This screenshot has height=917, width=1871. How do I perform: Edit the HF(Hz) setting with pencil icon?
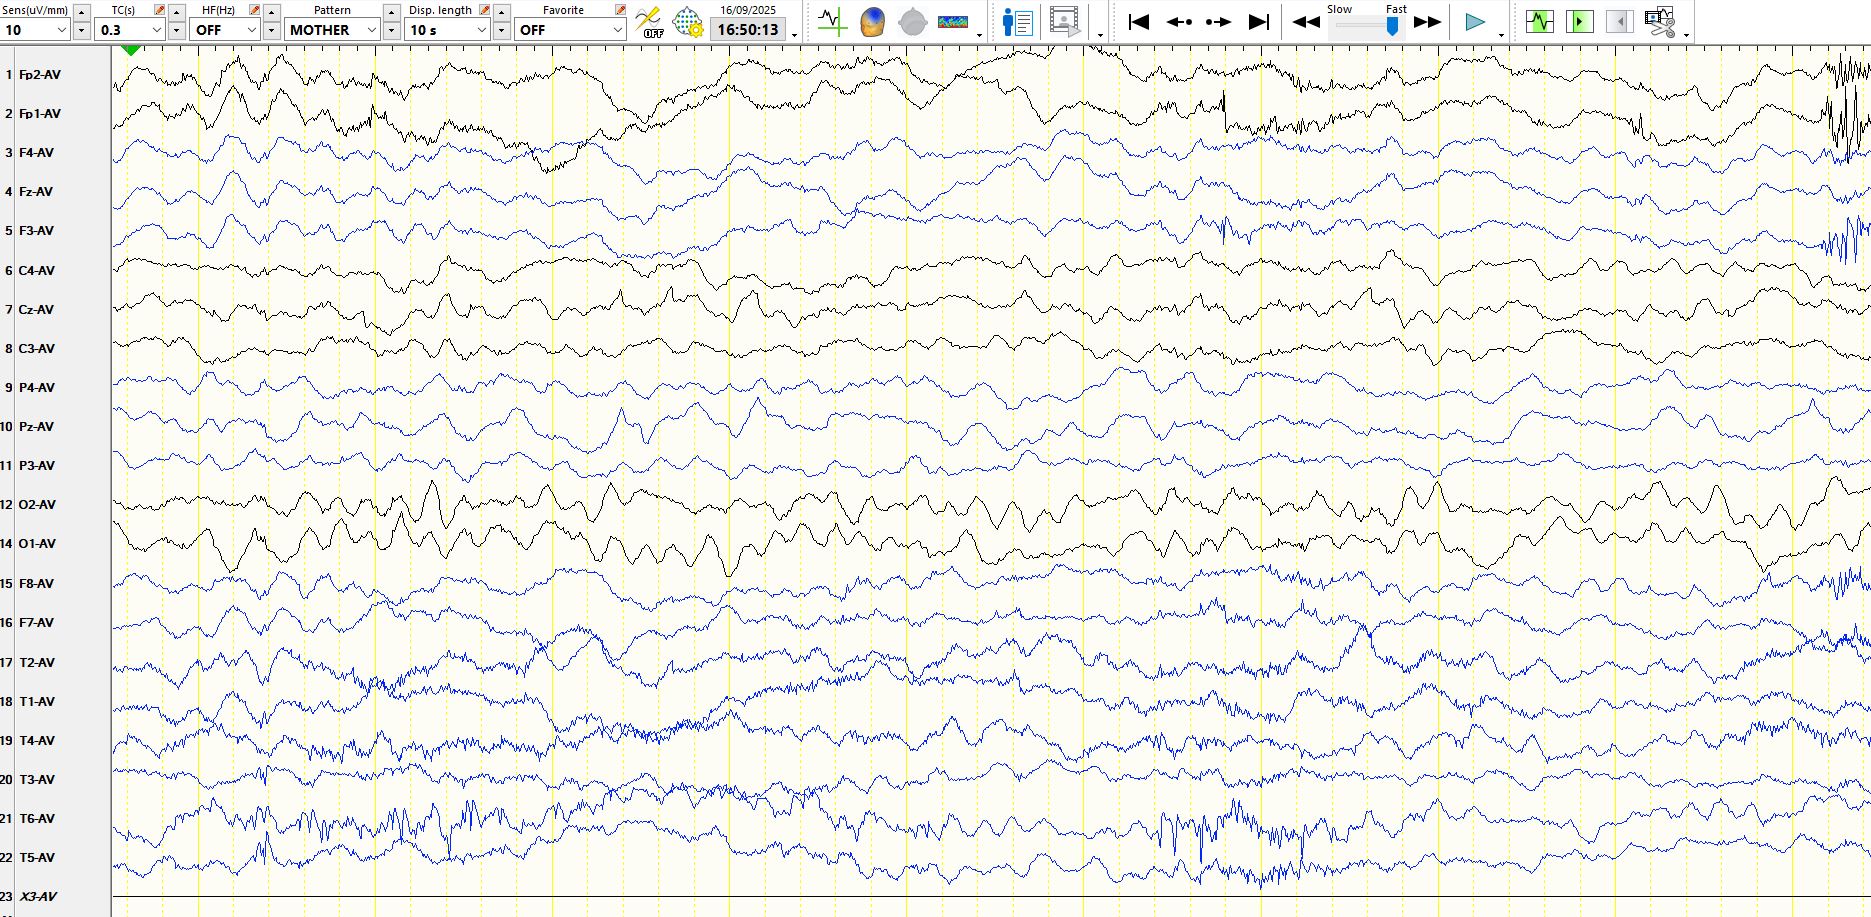(254, 10)
